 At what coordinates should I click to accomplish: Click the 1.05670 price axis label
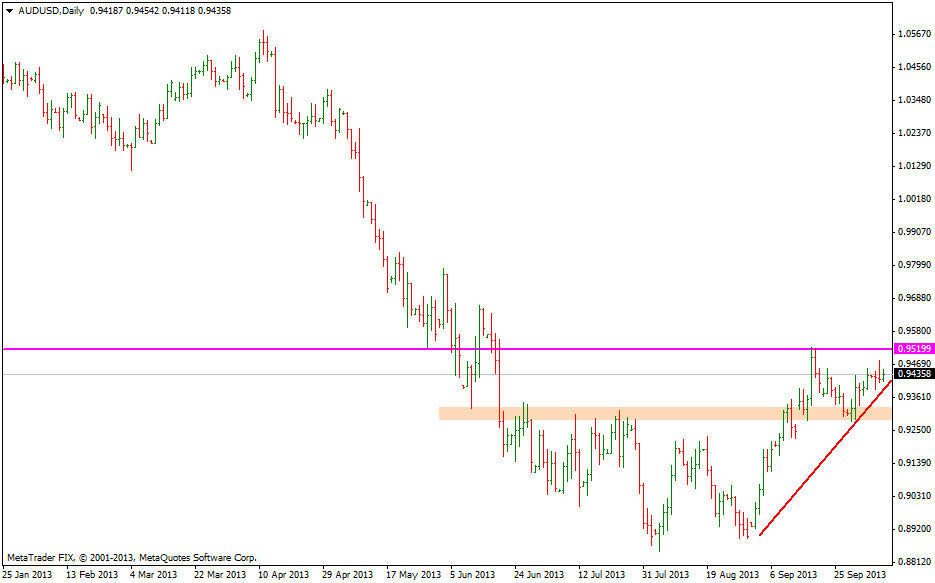914,34
